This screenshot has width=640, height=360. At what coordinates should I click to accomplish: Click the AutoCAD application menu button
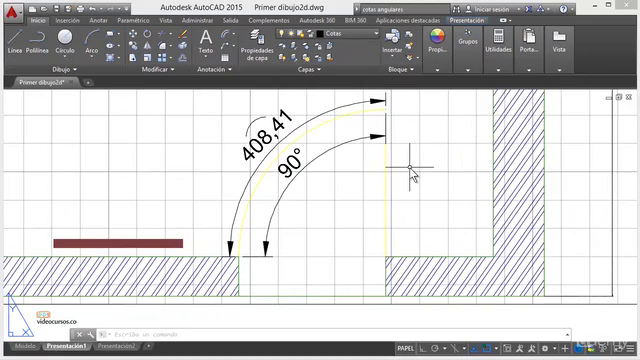(12, 12)
